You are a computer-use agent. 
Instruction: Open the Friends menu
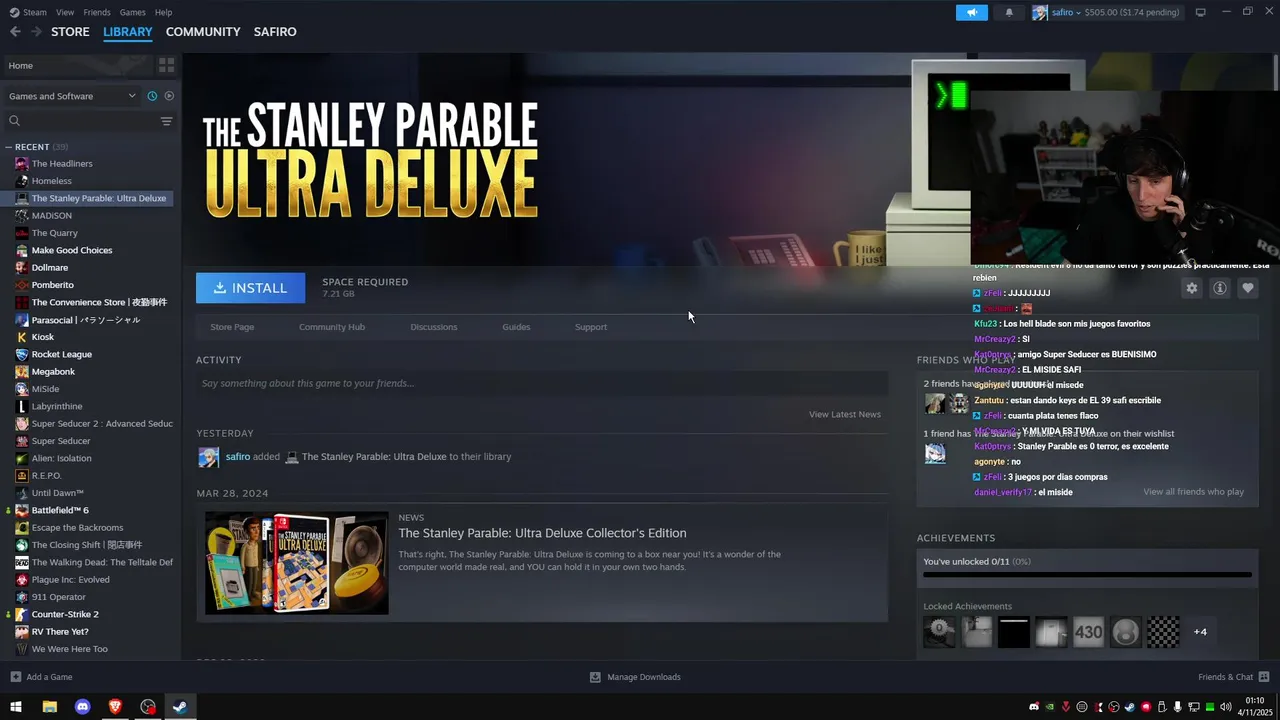(x=97, y=12)
